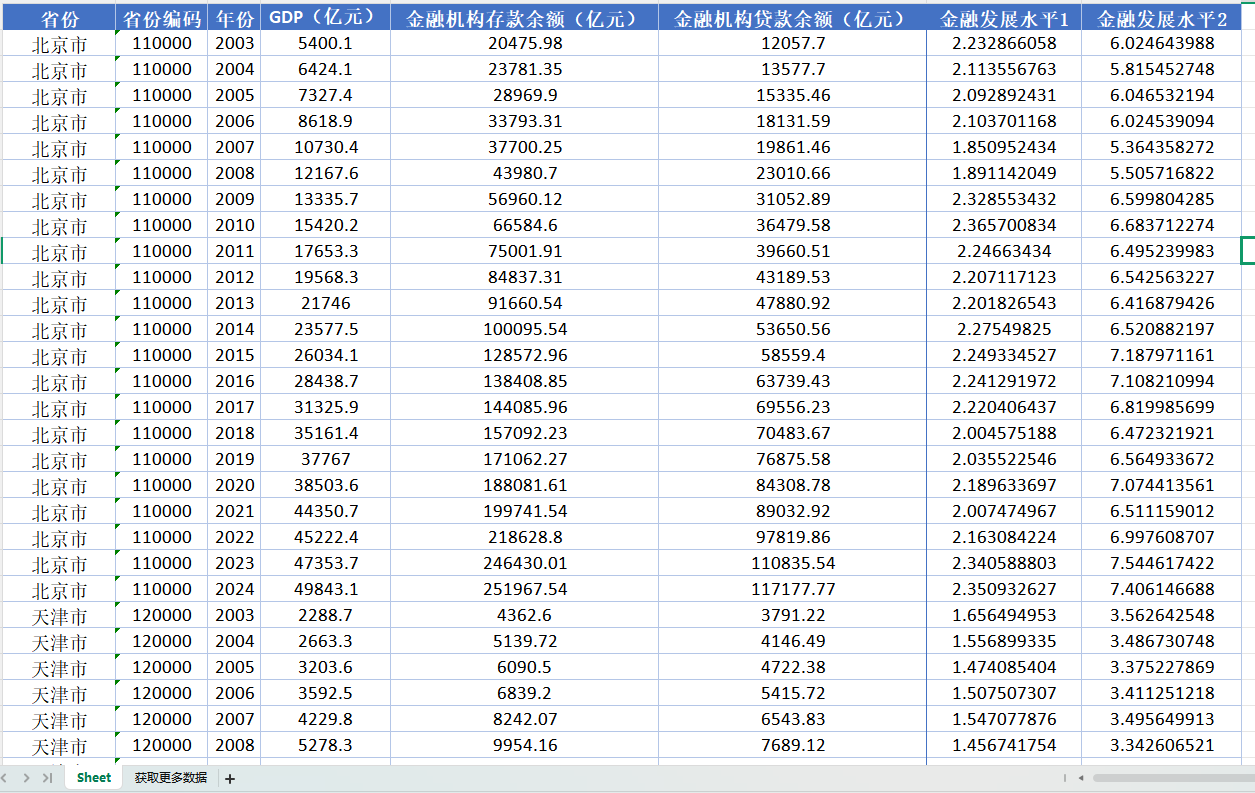The image size is (1255, 793).
Task: Select cell containing 2.007474967
Action: (x=1004, y=512)
